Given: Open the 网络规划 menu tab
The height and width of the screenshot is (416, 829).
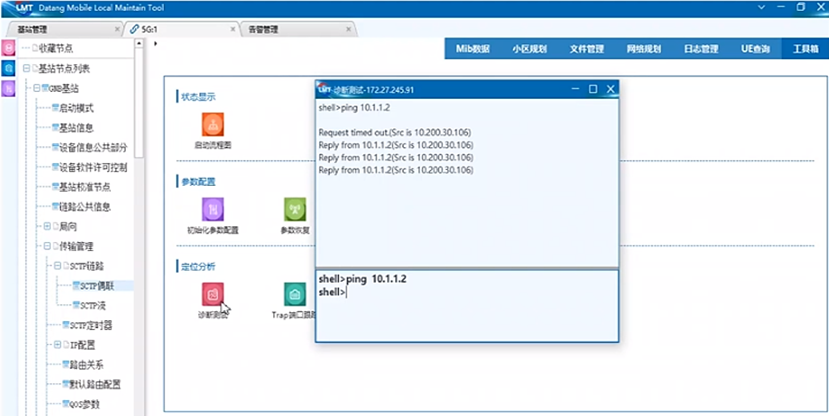Looking at the screenshot, I should pos(643,49).
